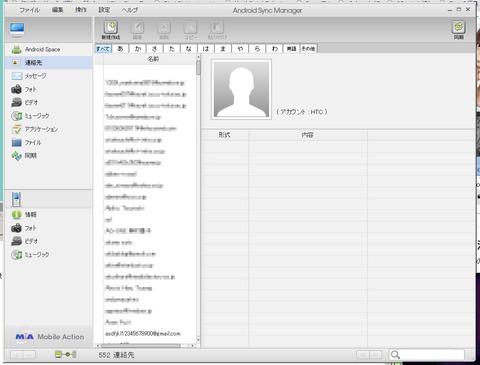Select the か index tab
This screenshot has height=365, width=480.
137,49
